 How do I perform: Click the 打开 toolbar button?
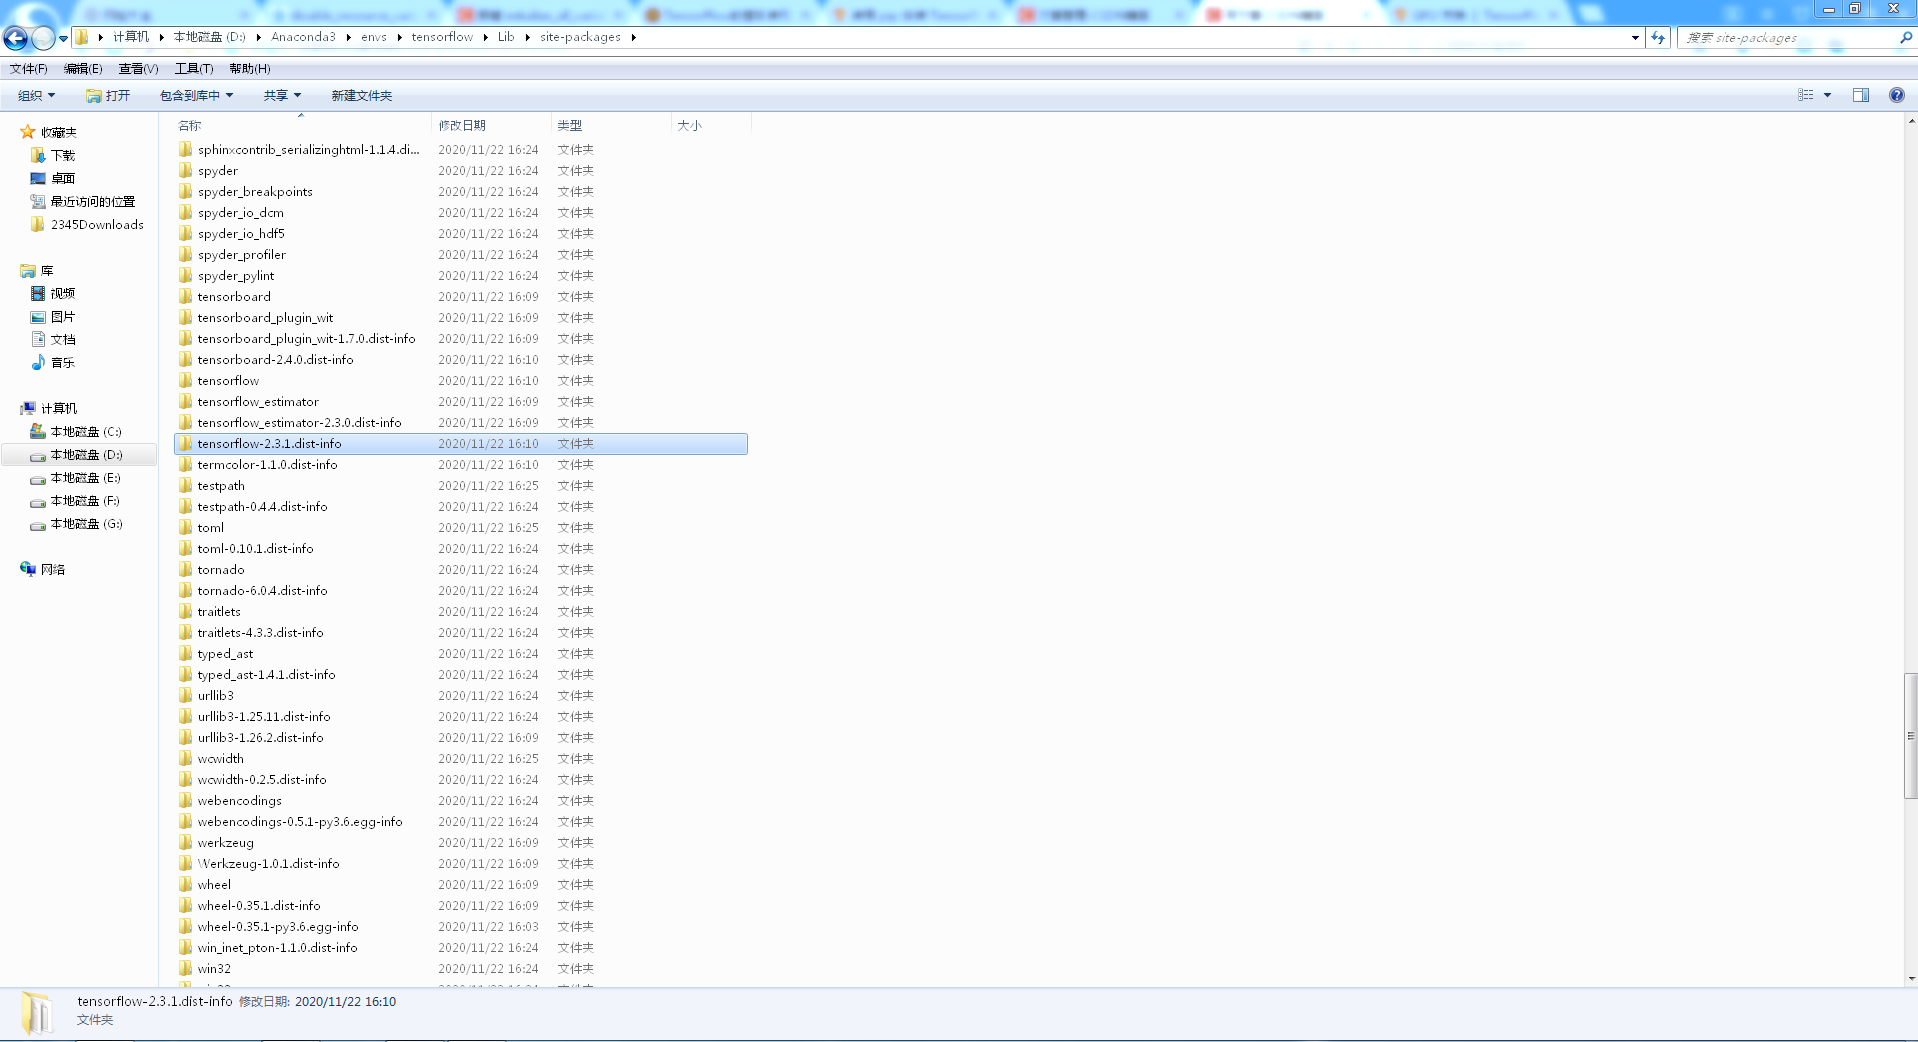click(x=108, y=96)
